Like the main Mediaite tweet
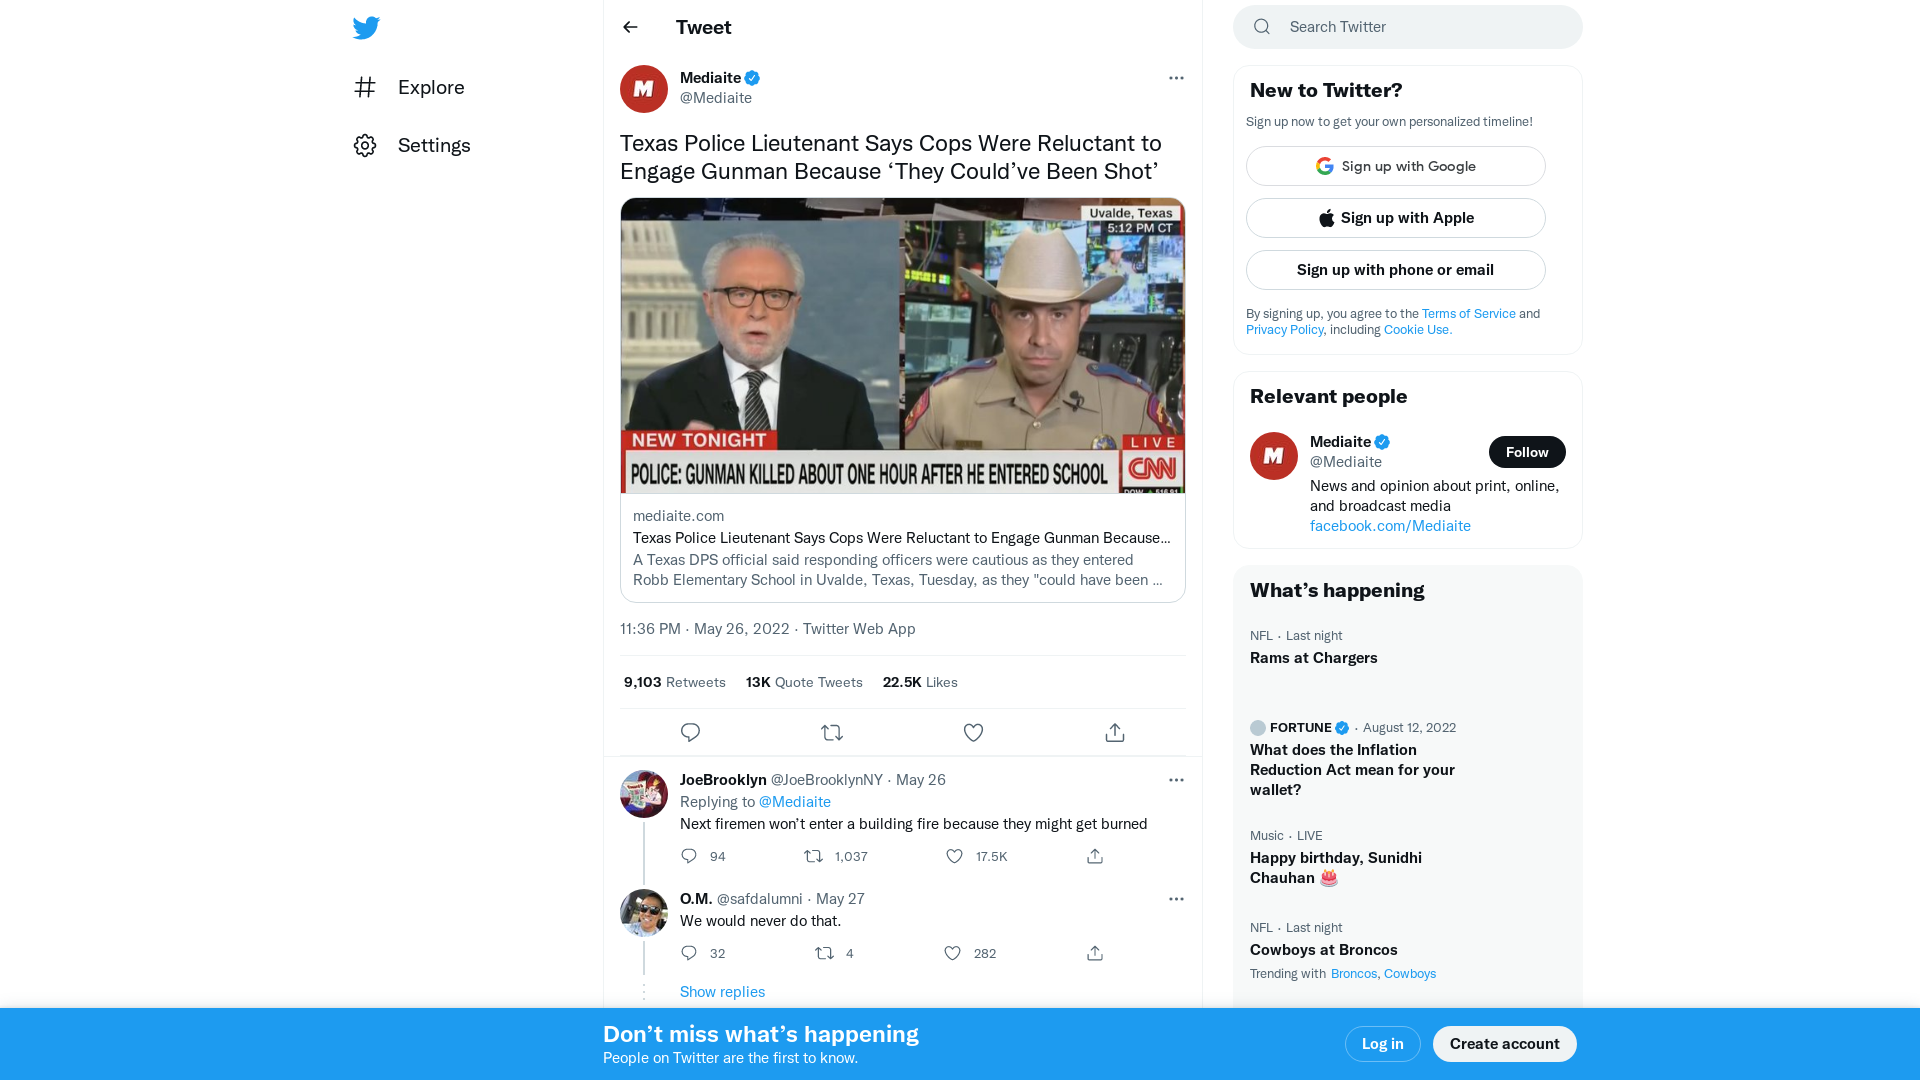Image resolution: width=1920 pixels, height=1080 pixels. tap(973, 733)
